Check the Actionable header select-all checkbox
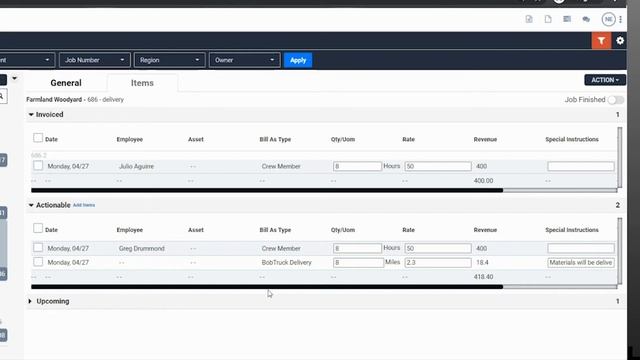 (38, 228)
